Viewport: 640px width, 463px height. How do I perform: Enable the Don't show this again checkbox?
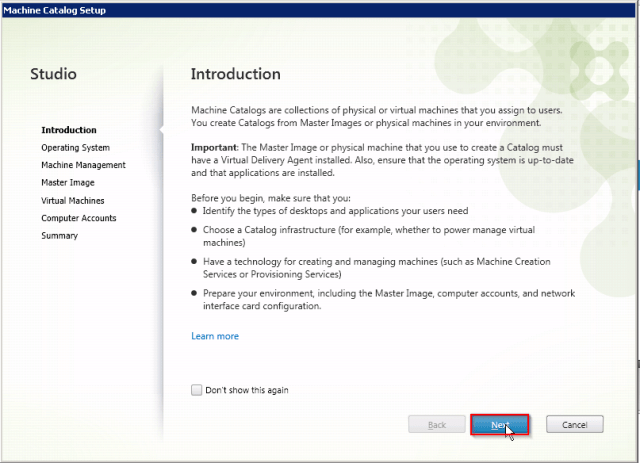coord(197,390)
